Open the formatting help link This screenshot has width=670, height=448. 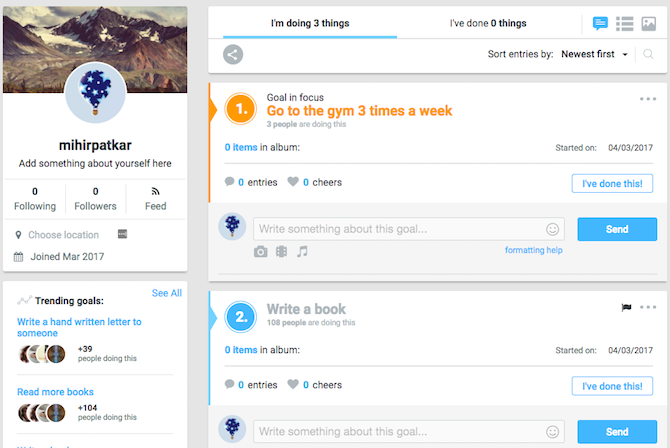(x=533, y=250)
